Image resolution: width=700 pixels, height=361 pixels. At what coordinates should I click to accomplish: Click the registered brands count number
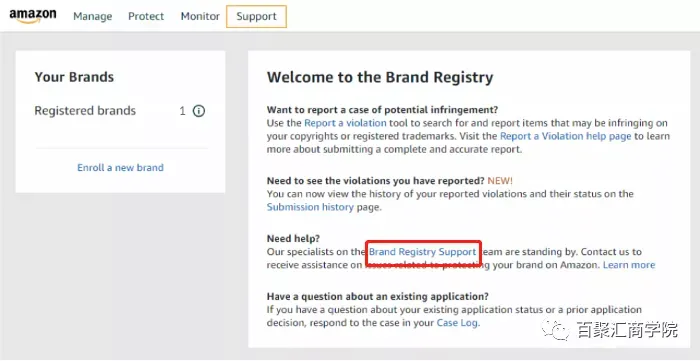[x=182, y=111]
